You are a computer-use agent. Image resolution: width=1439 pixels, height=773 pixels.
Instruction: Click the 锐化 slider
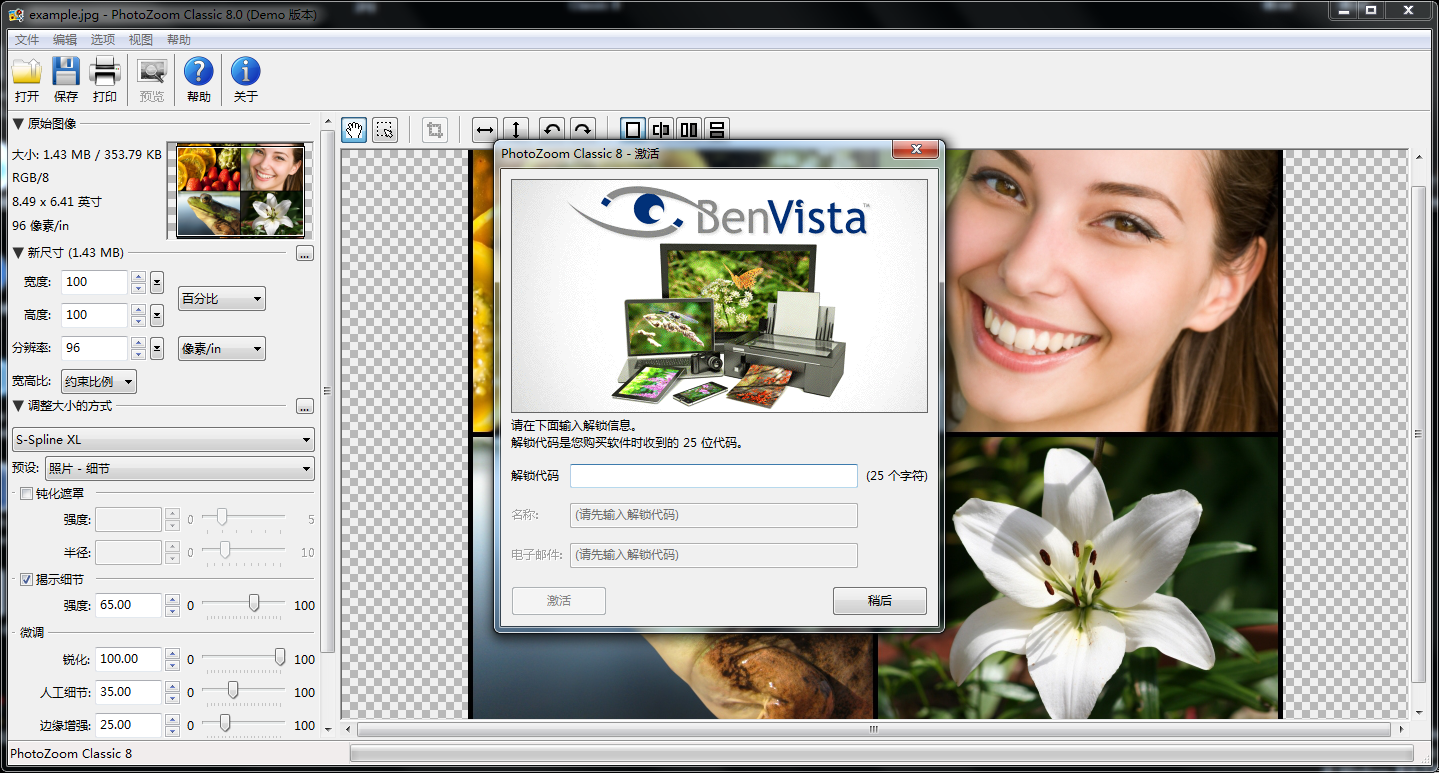point(245,658)
